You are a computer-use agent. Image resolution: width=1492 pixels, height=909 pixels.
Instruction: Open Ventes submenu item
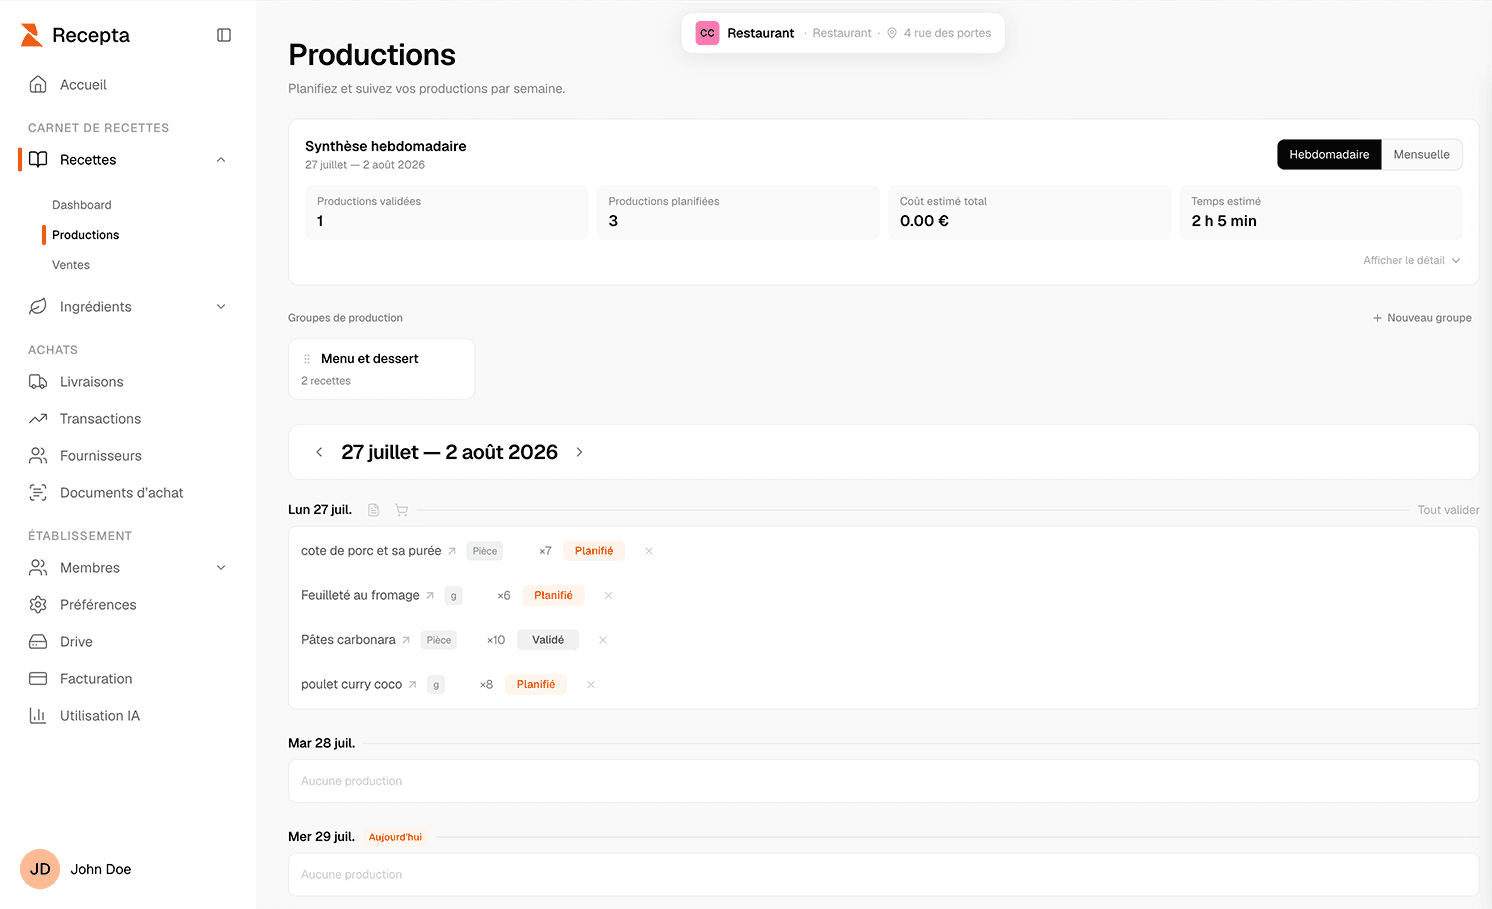click(x=71, y=265)
